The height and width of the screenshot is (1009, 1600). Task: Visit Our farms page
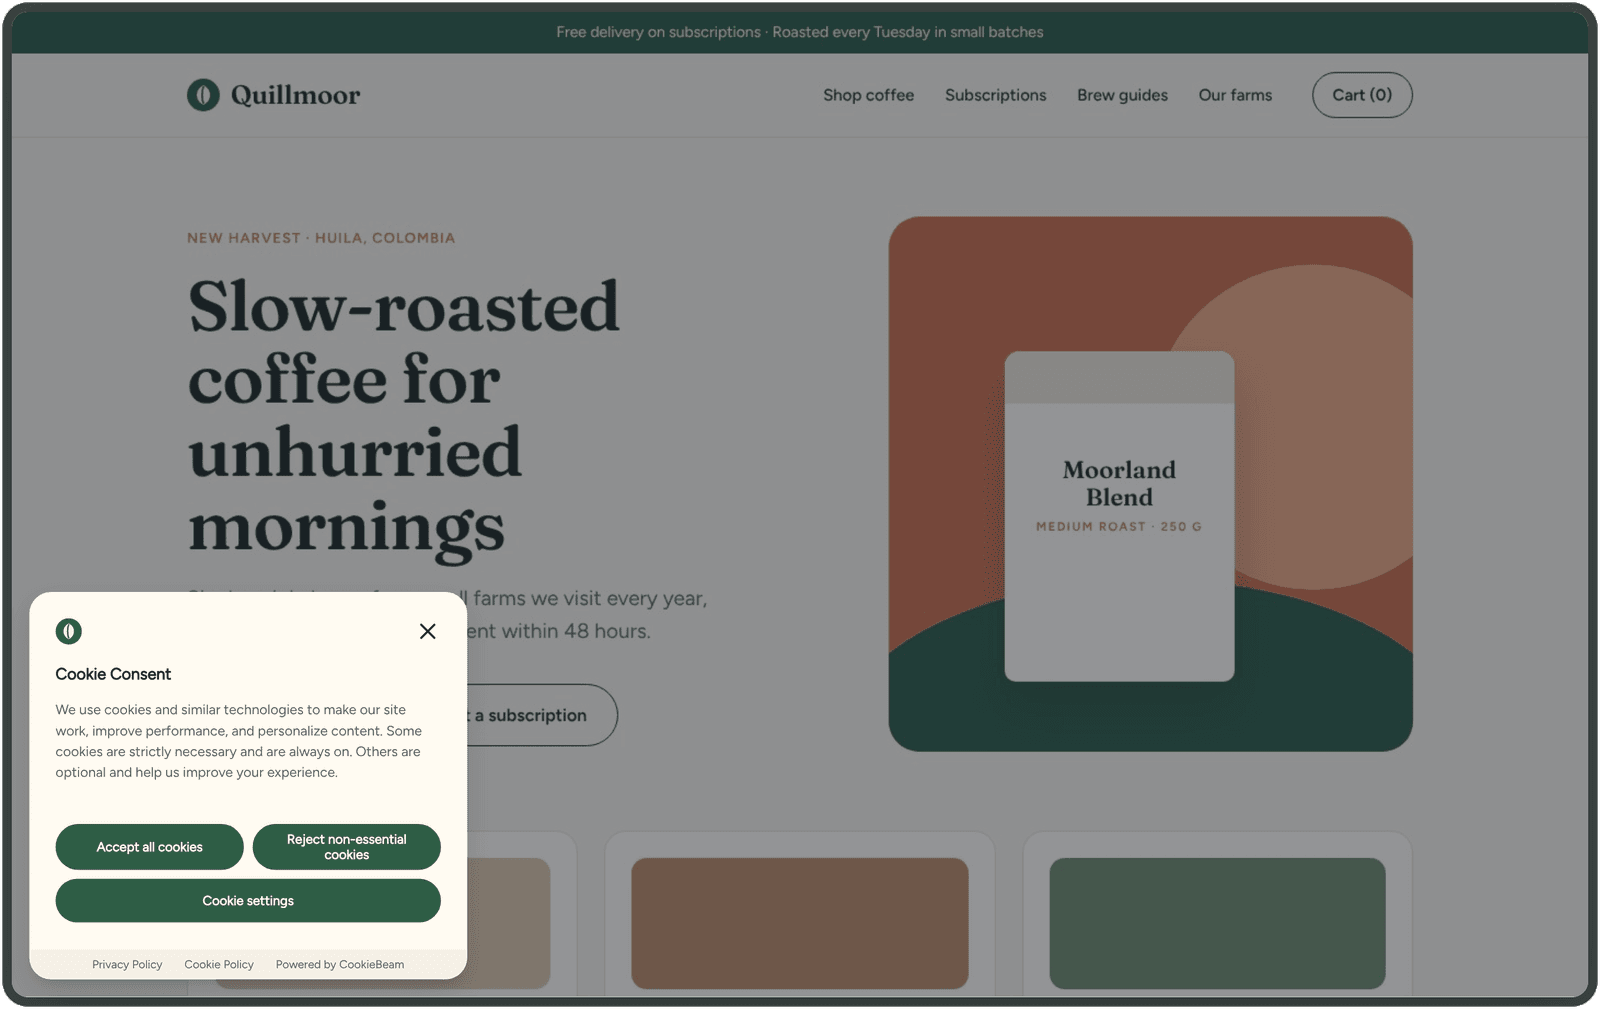1236,95
